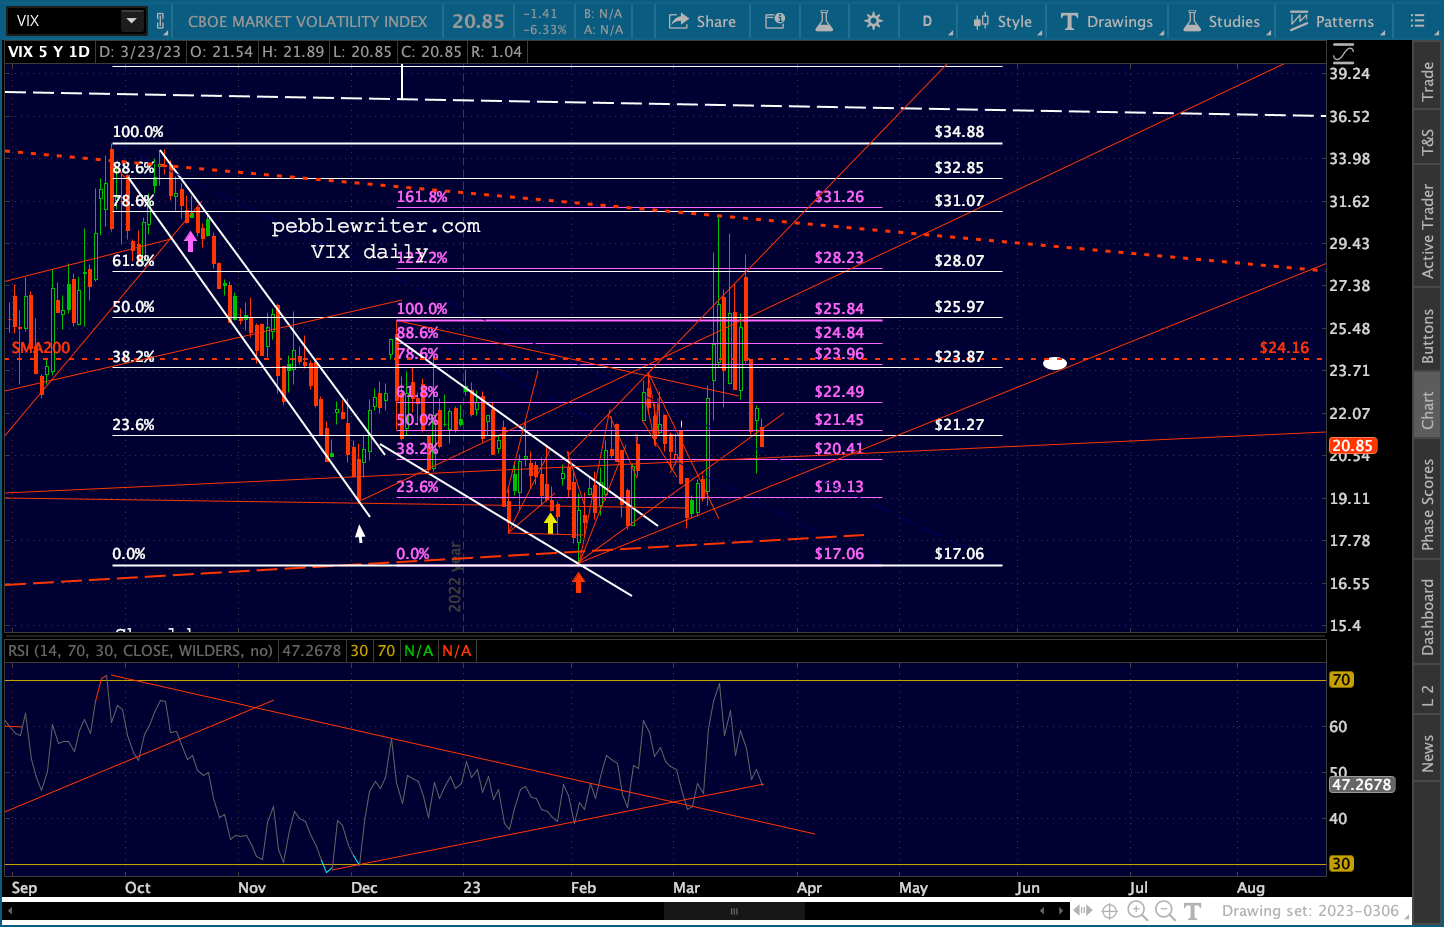
Task: Open the news and events calendar icon
Action: pyautogui.click(x=775, y=21)
